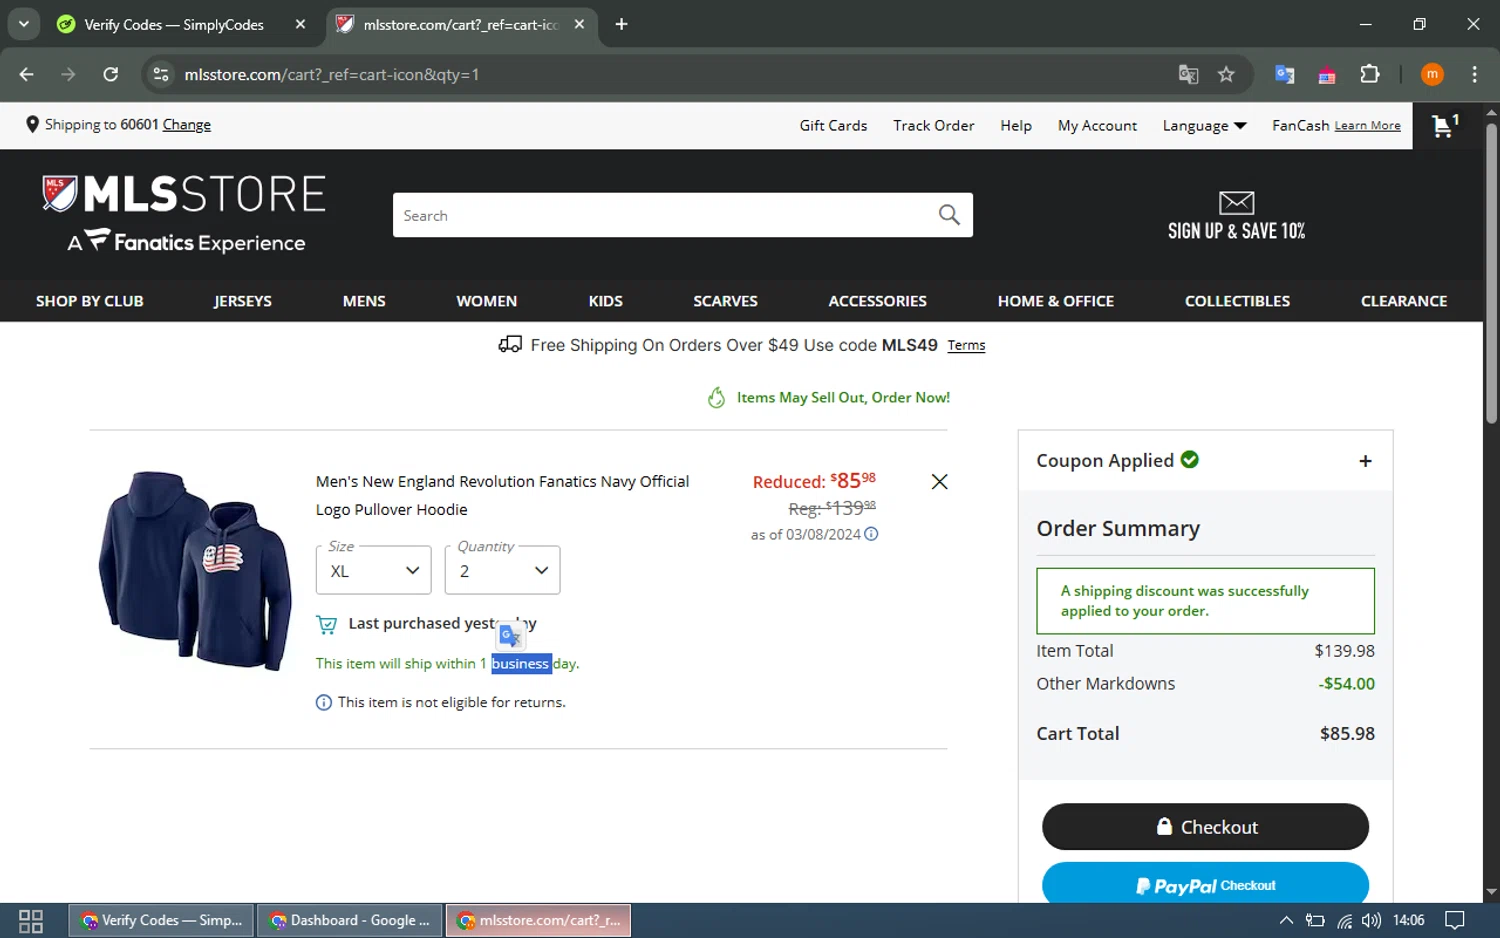The width and height of the screenshot is (1500, 938).
Task: Reload the page
Action: pyautogui.click(x=111, y=74)
